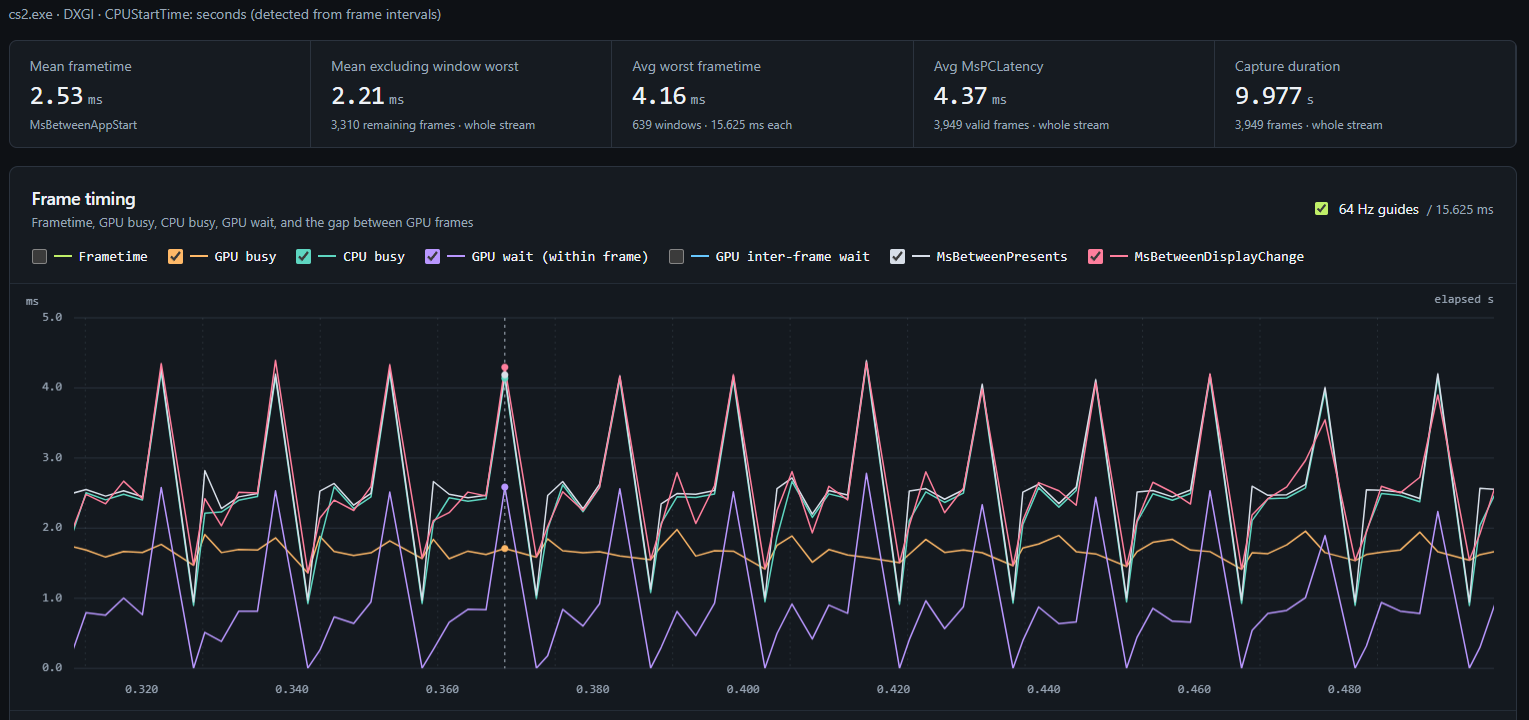Screen dimensions: 1529x720
Task: Toggle the GPU wait (within frame) checkbox
Action: point(433,257)
